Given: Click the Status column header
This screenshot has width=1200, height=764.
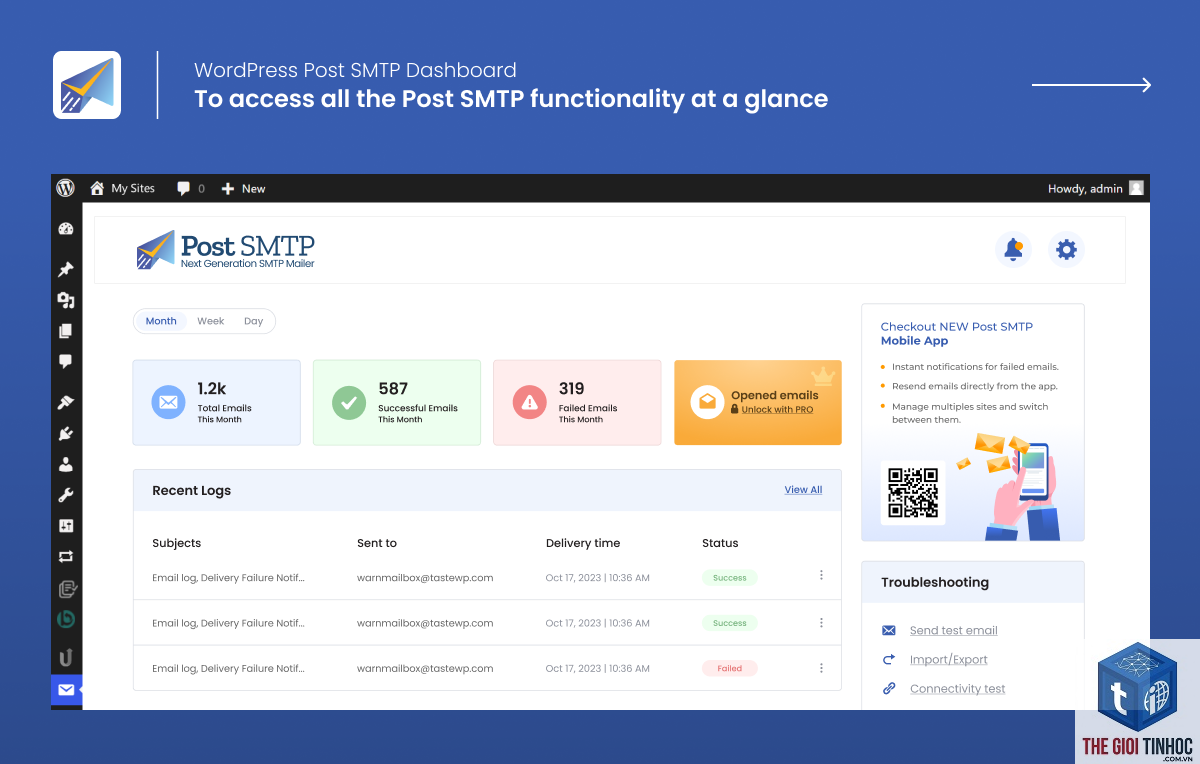Looking at the screenshot, I should (720, 543).
